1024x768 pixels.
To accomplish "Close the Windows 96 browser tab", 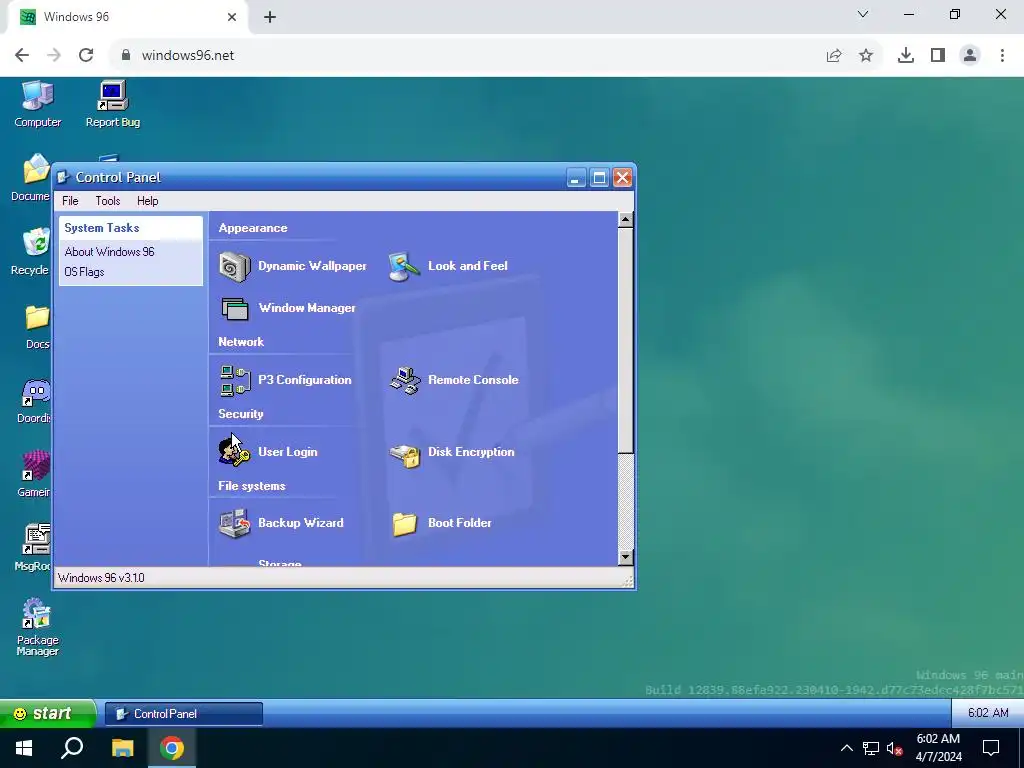I will pyautogui.click(x=232, y=18).
